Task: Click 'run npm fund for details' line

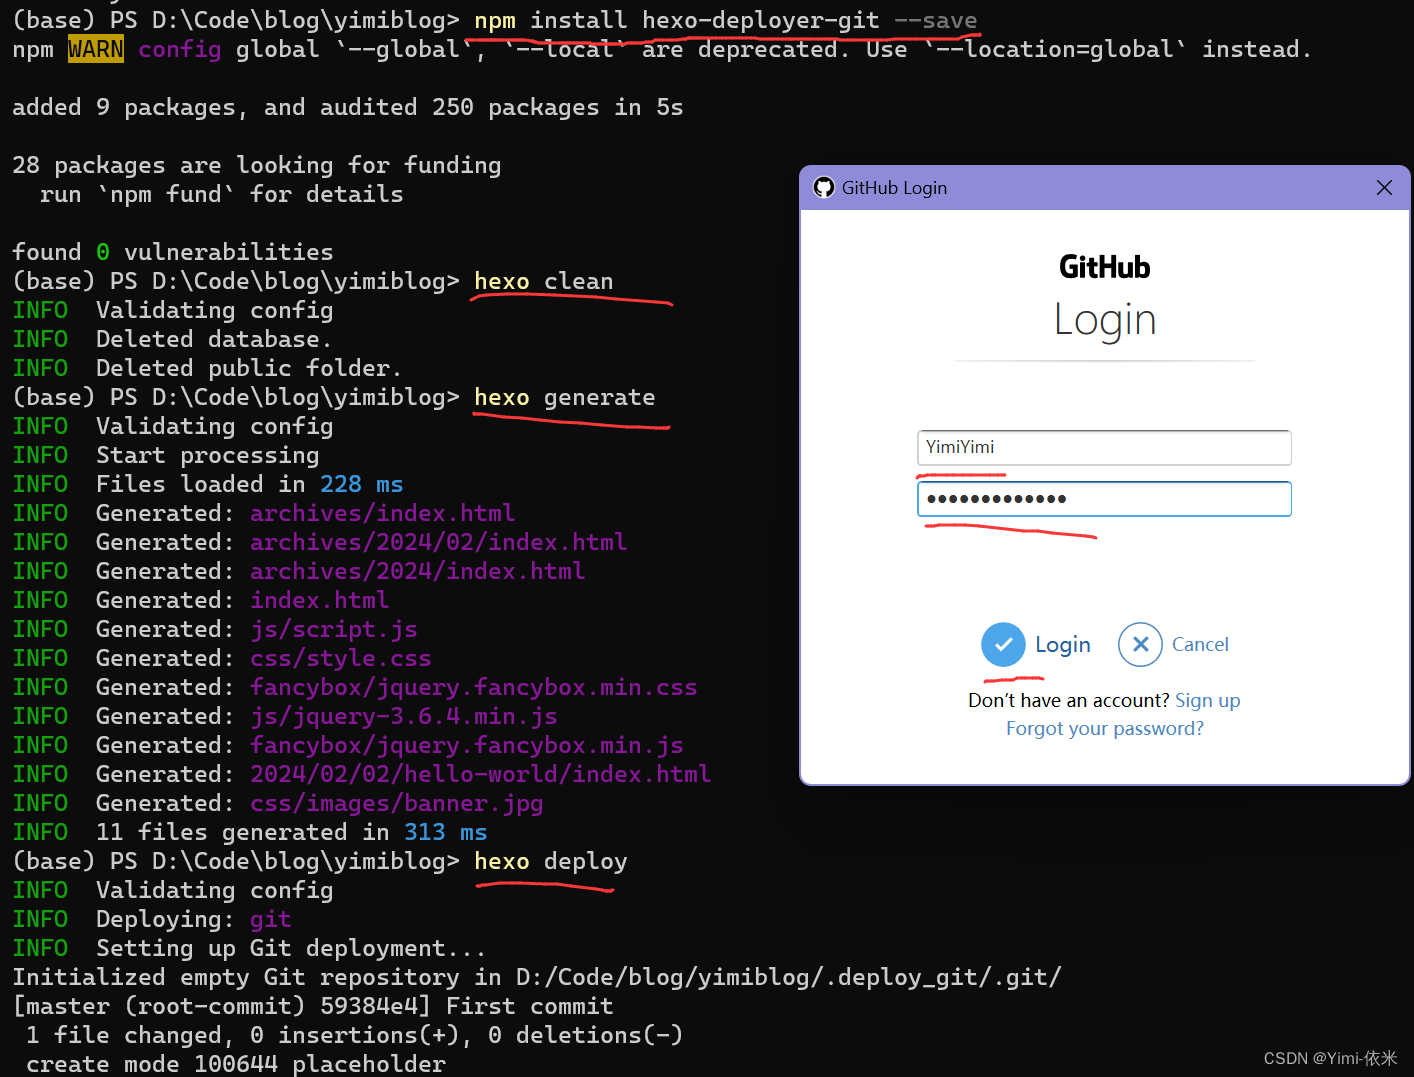Action: click(x=221, y=194)
